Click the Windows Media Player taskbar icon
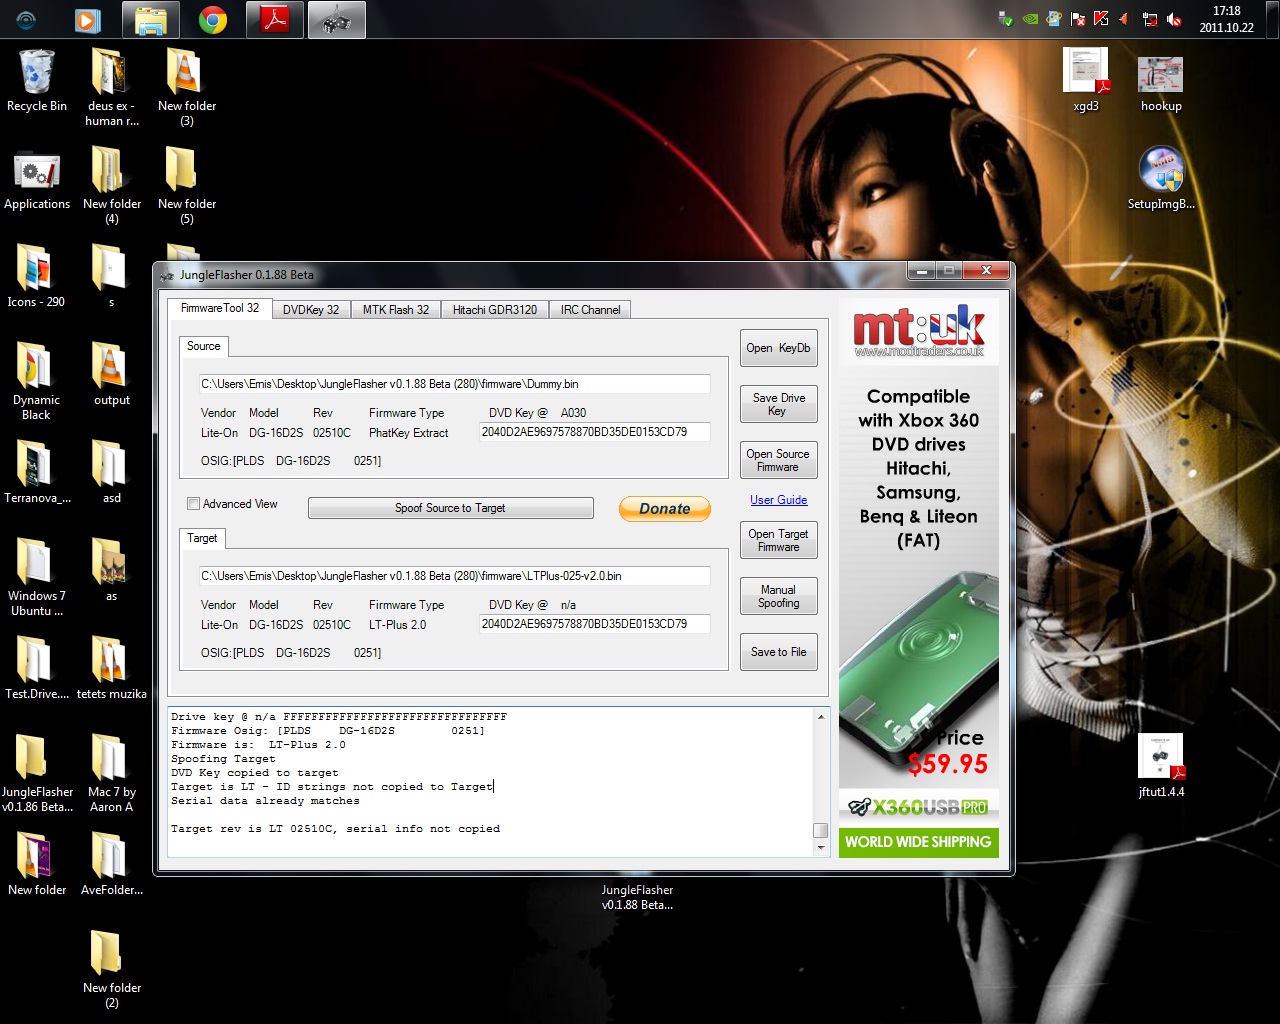Image resolution: width=1280 pixels, height=1024 pixels. (87, 20)
